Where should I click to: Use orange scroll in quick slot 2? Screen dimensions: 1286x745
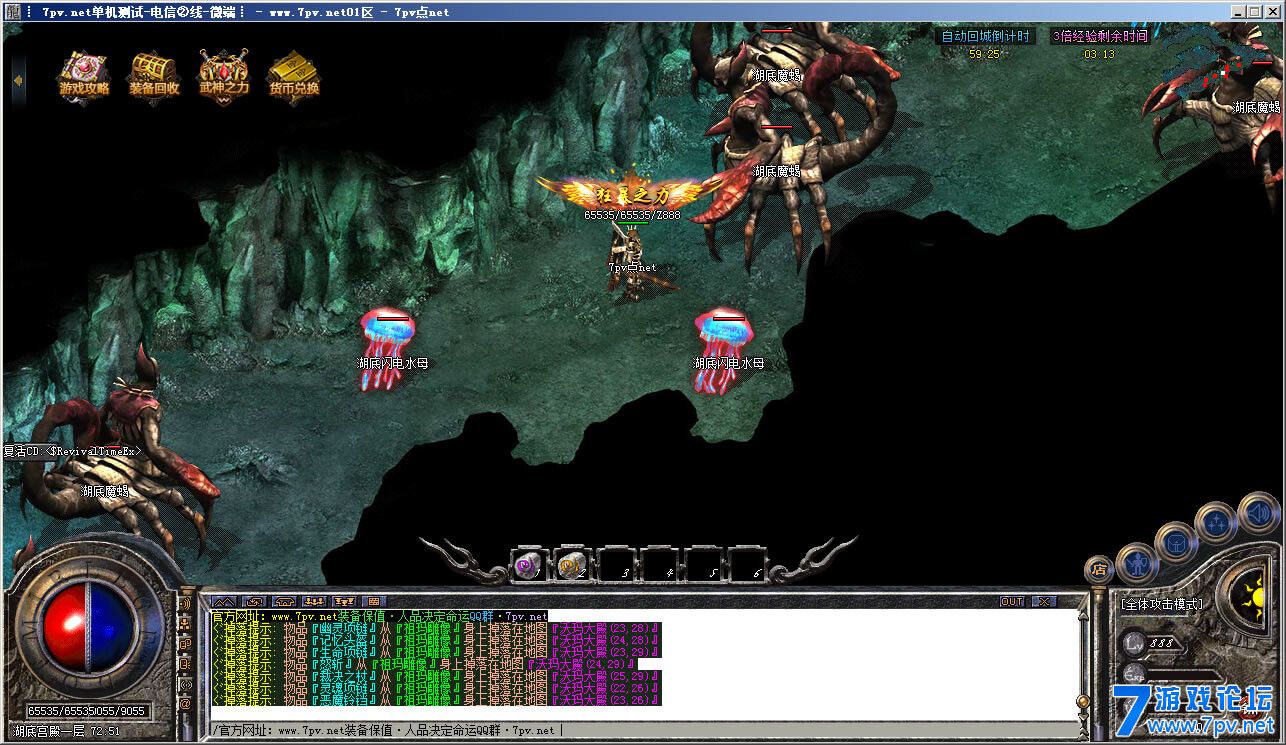click(571, 567)
